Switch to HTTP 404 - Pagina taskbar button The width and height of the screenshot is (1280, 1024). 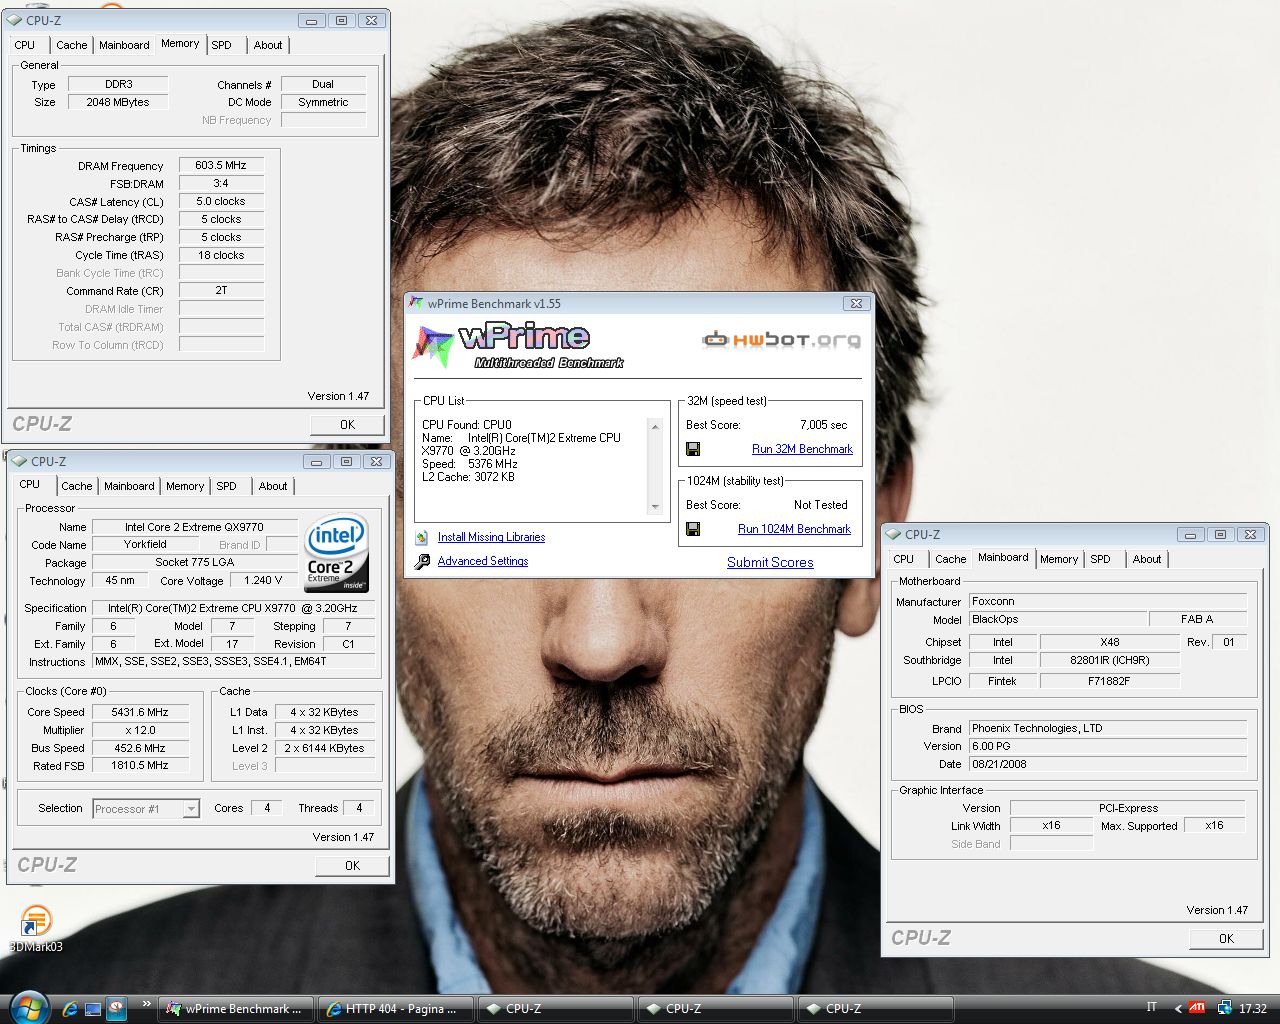396,1009
